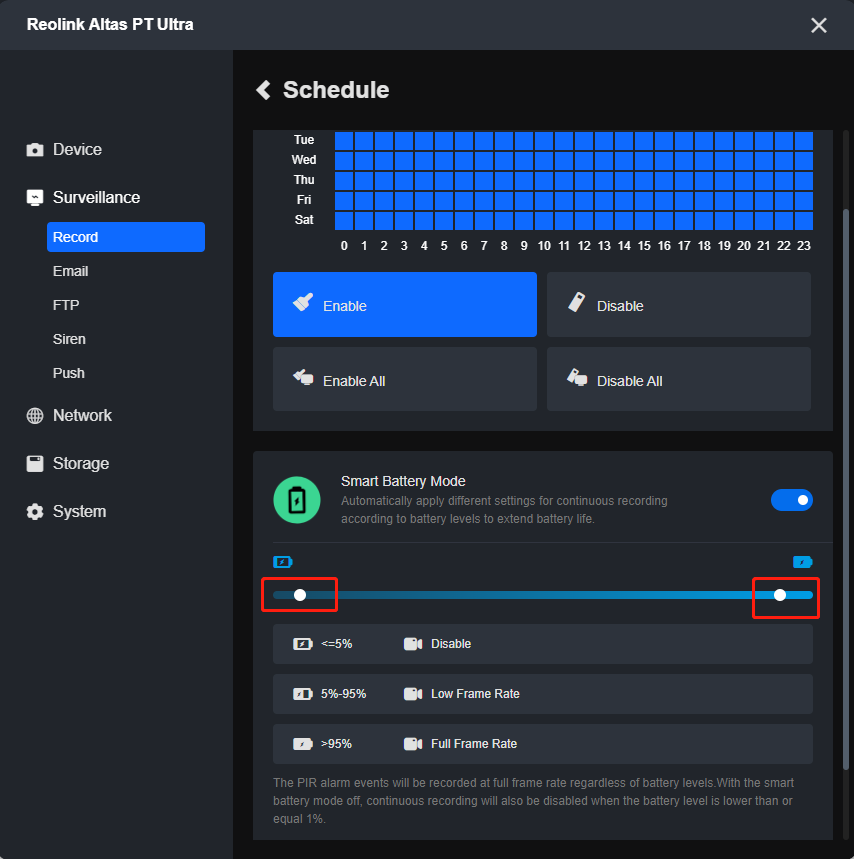854x859 pixels.
Task: Click the "<=5%" battery level text
Action: pos(336,644)
